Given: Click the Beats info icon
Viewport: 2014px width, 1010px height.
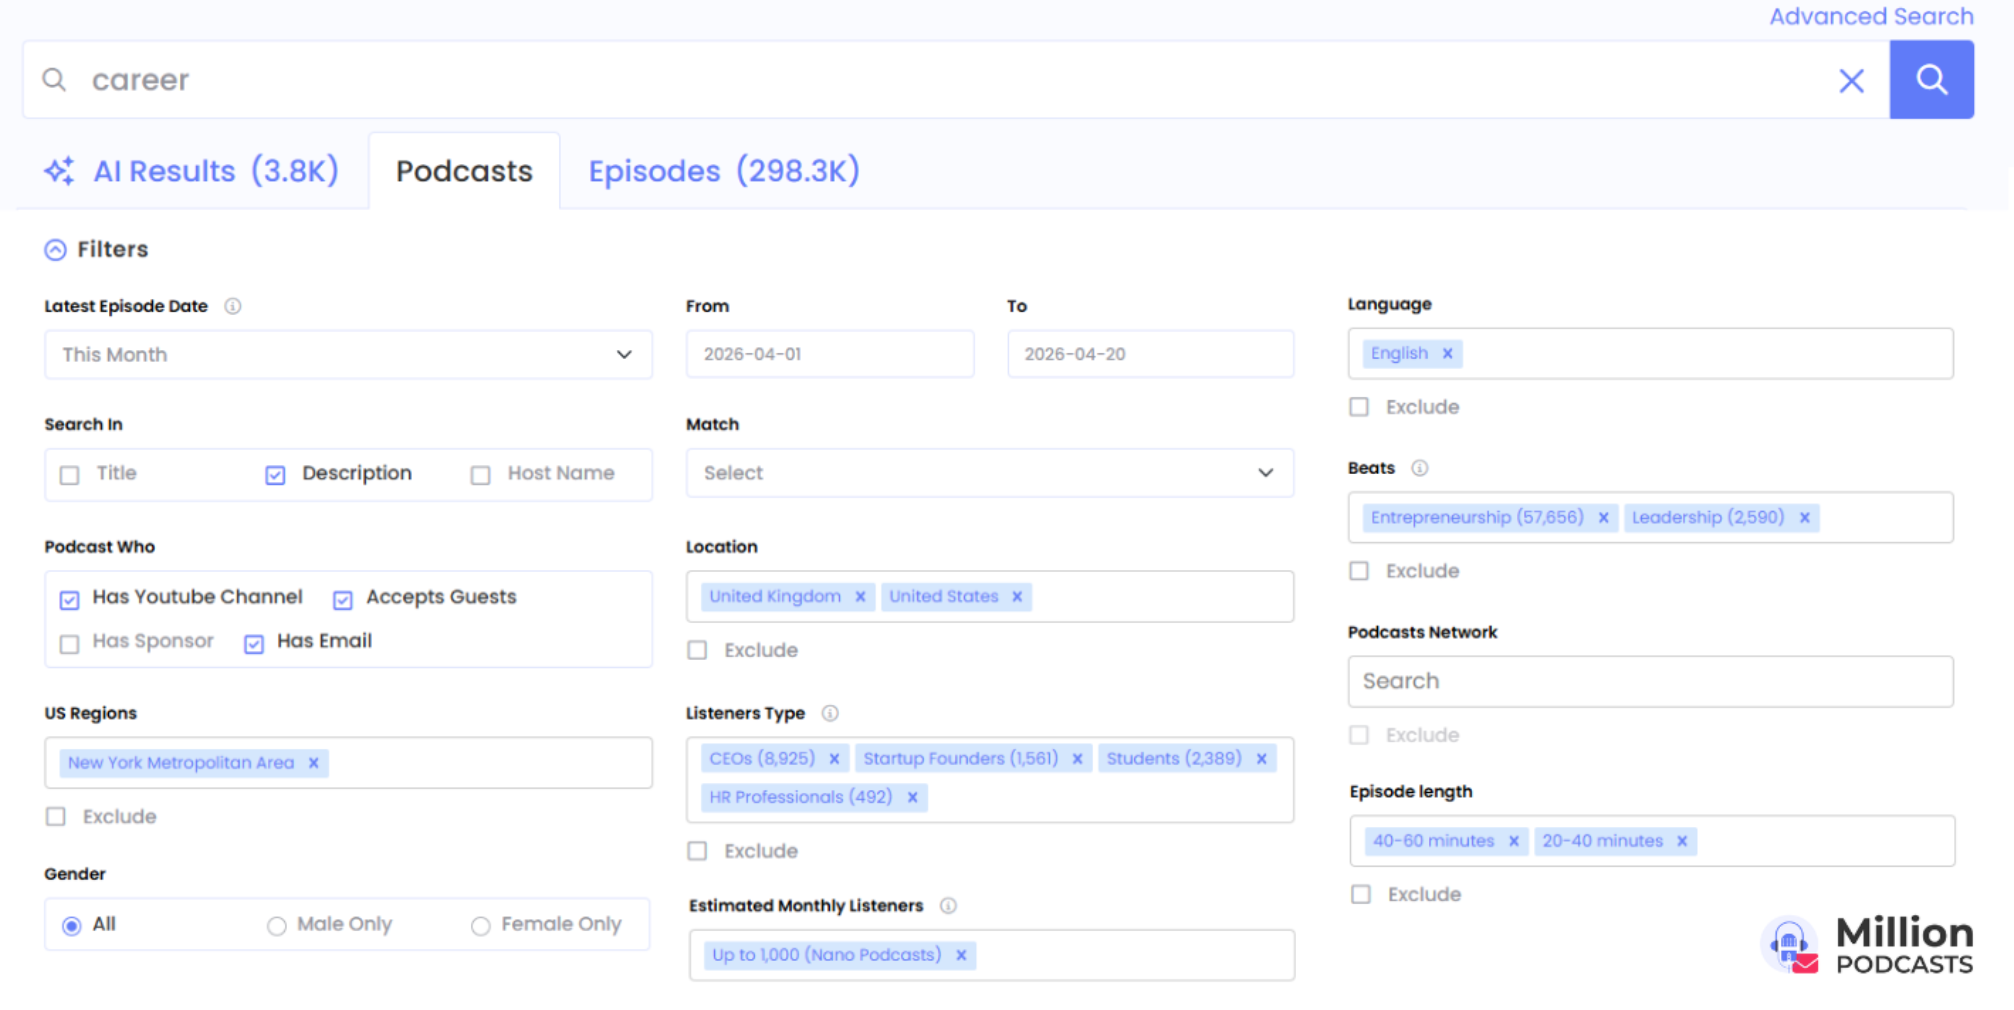Looking at the screenshot, I should 1419,468.
